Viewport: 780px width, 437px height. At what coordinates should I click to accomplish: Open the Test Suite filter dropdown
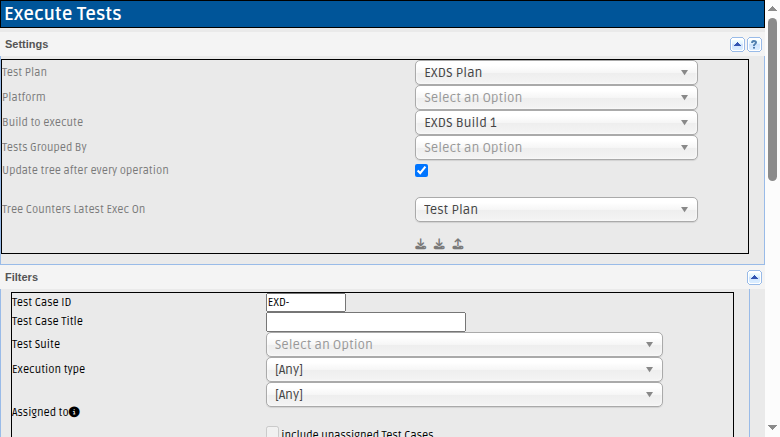point(464,344)
